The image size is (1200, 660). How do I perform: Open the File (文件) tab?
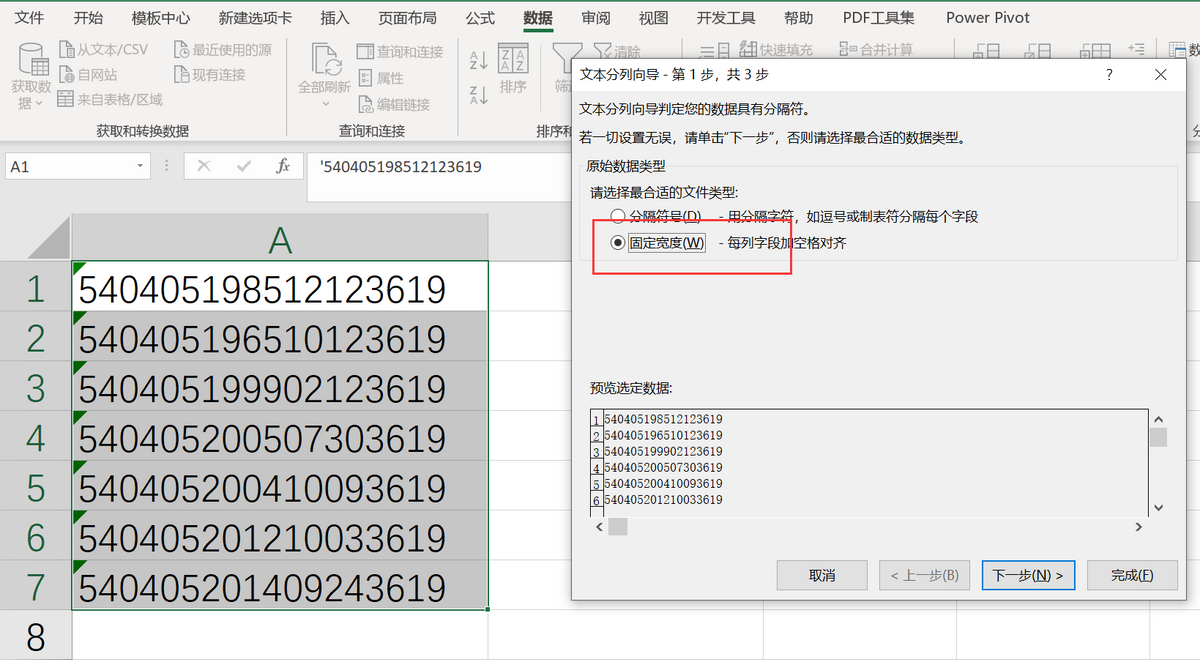30,18
